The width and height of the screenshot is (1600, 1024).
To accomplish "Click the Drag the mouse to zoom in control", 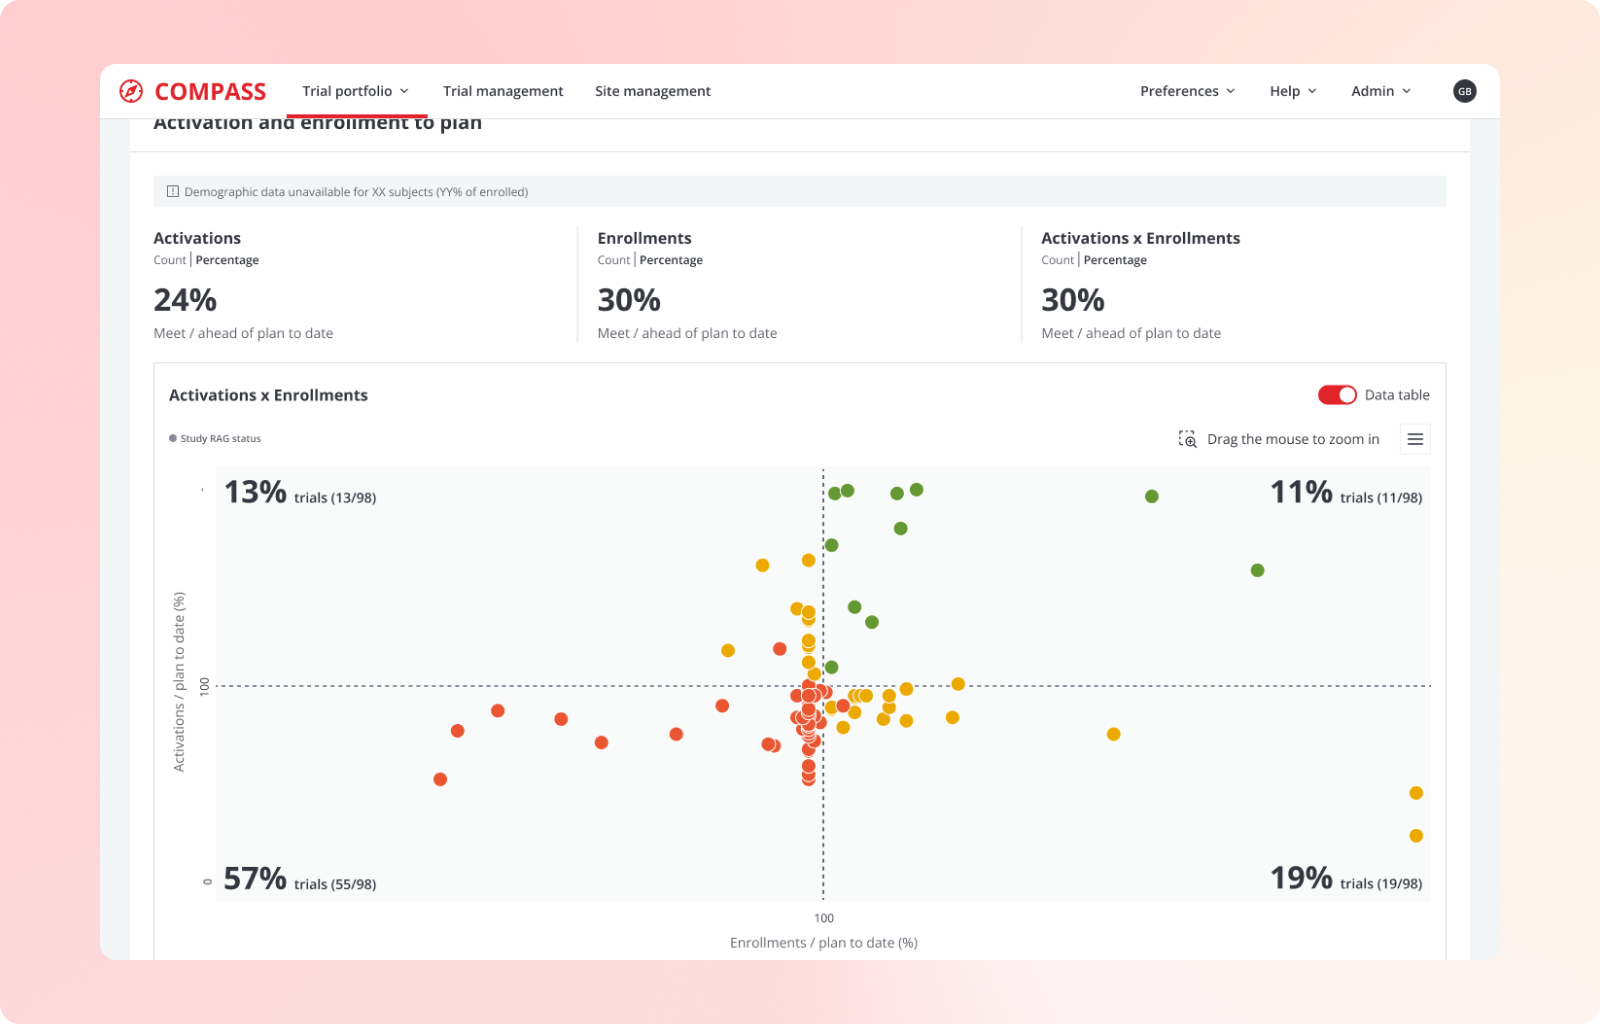I will click(x=1293, y=439).
